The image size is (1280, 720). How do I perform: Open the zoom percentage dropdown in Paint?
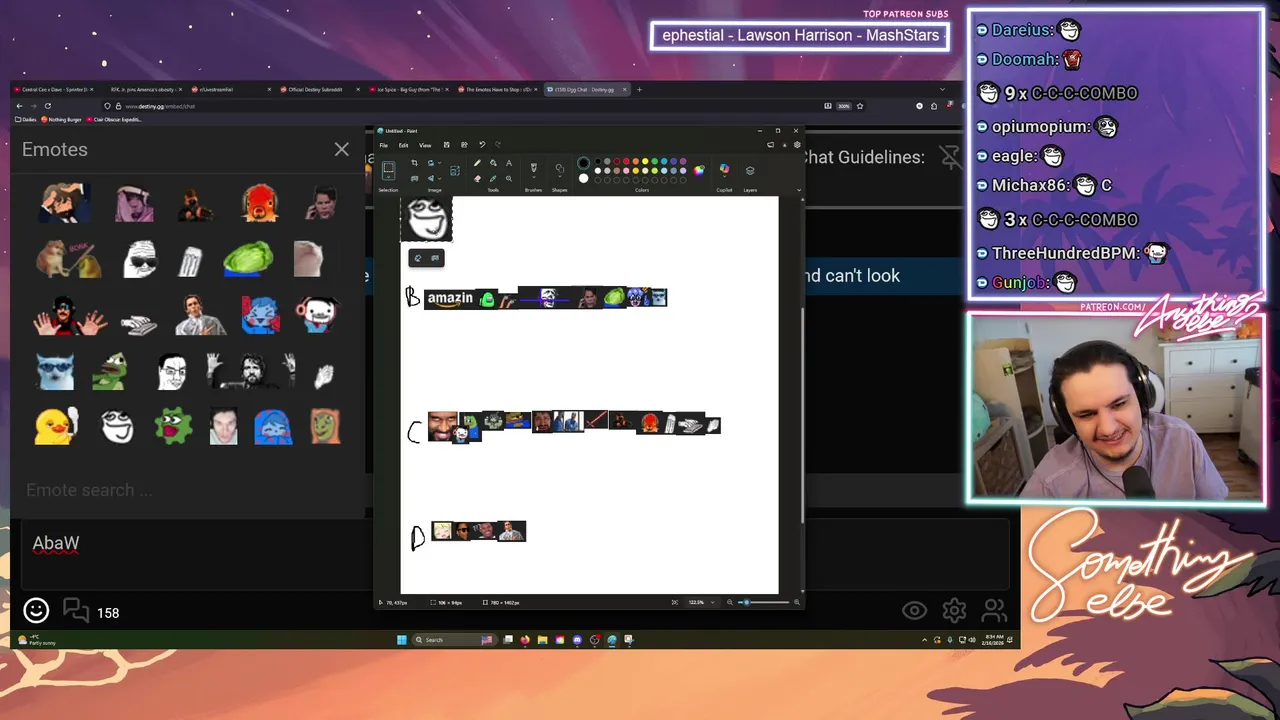(x=712, y=602)
